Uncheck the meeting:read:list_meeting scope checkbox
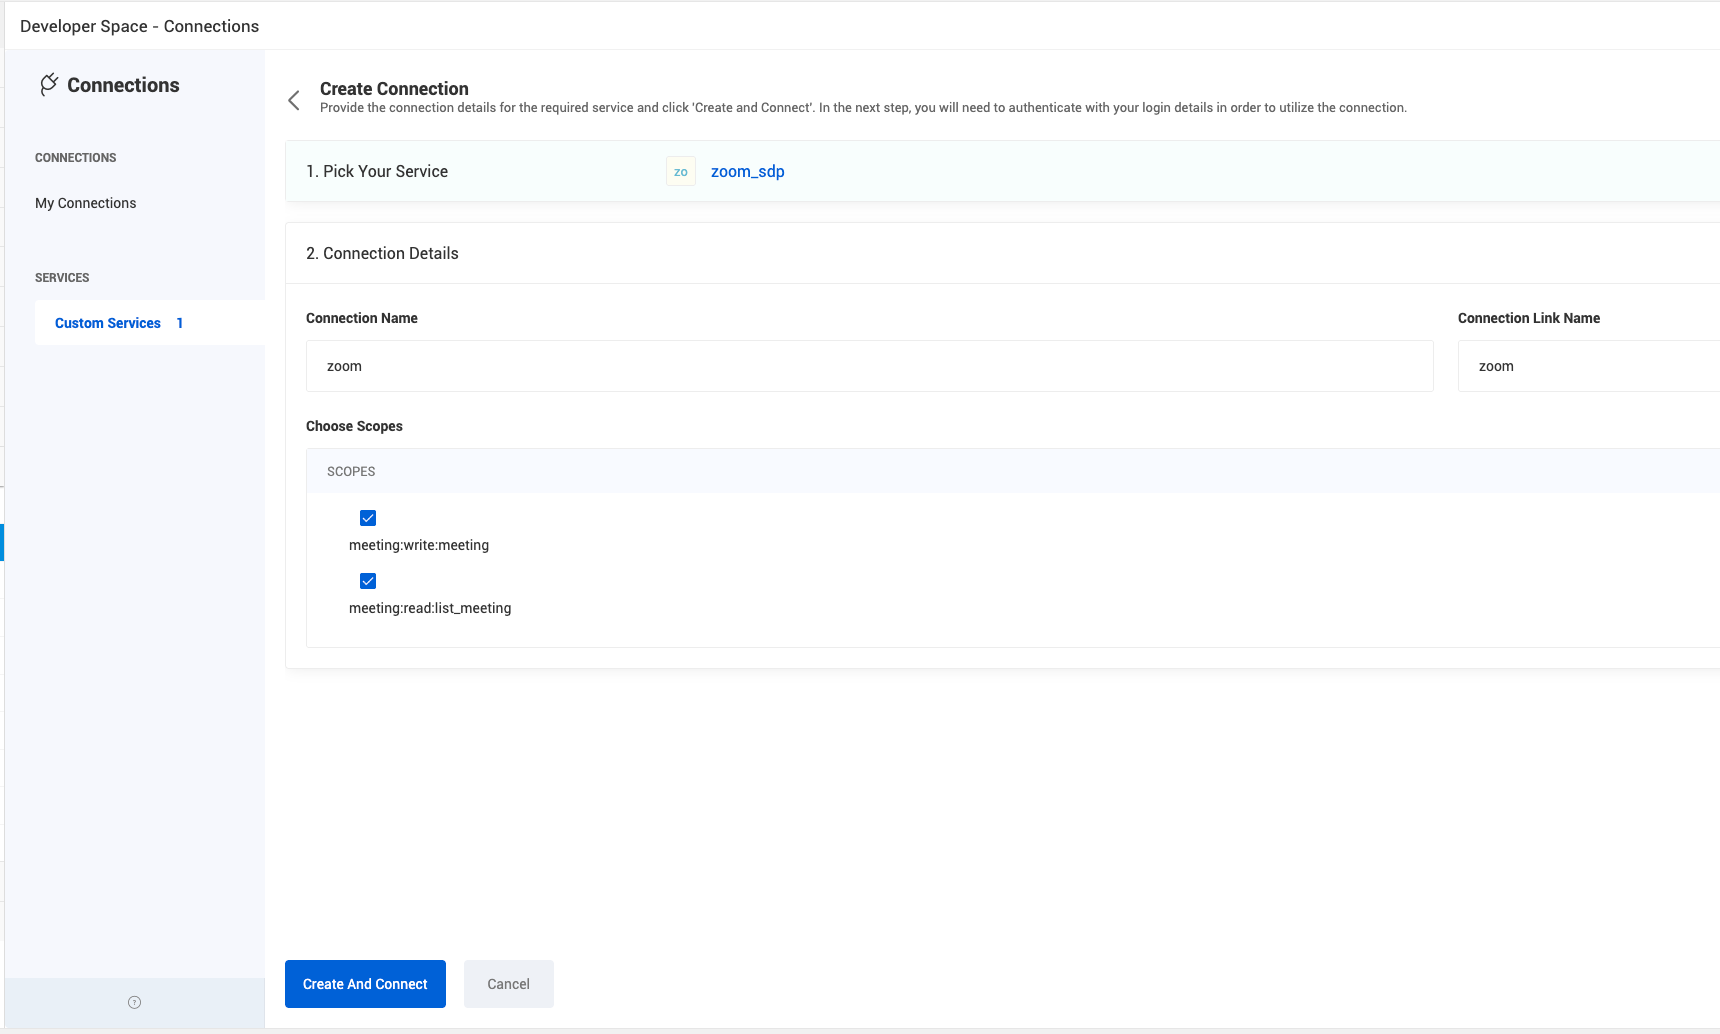 pos(368,581)
